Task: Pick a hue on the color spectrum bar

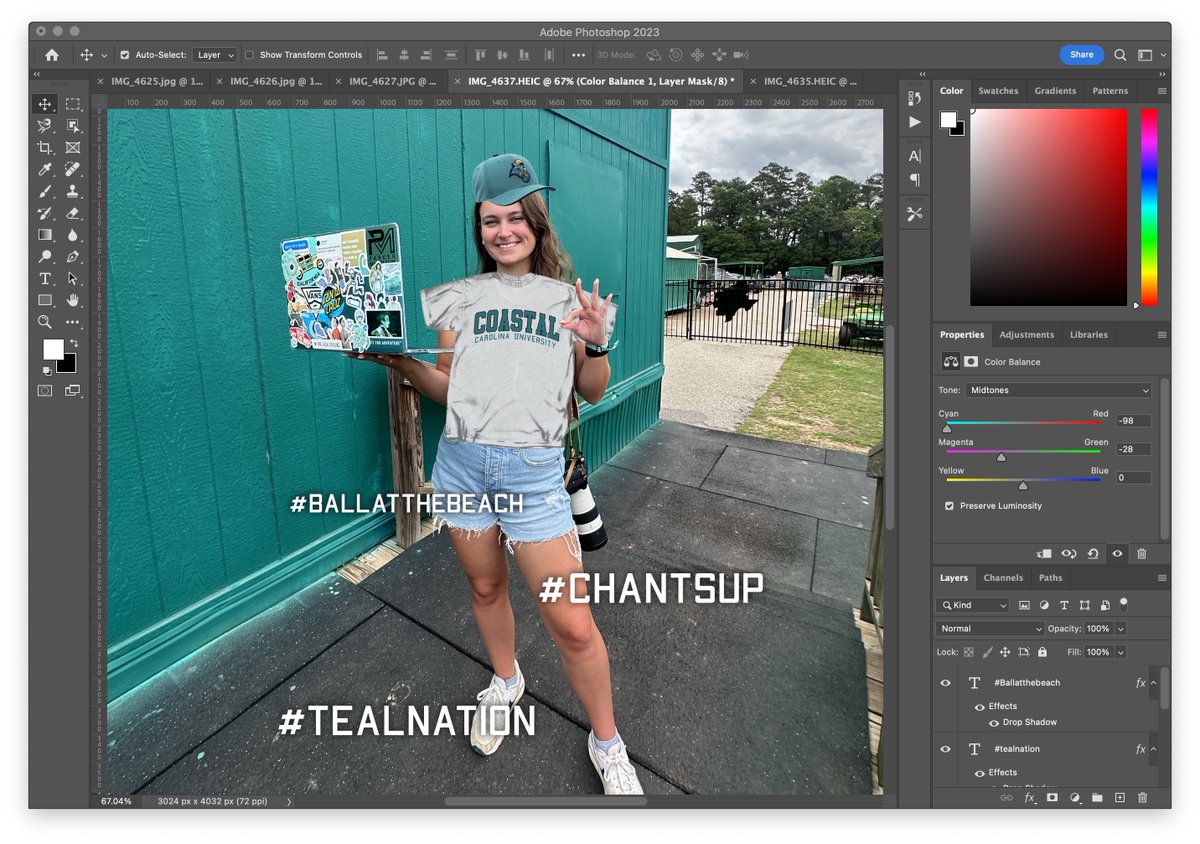Action: [x=1149, y=207]
